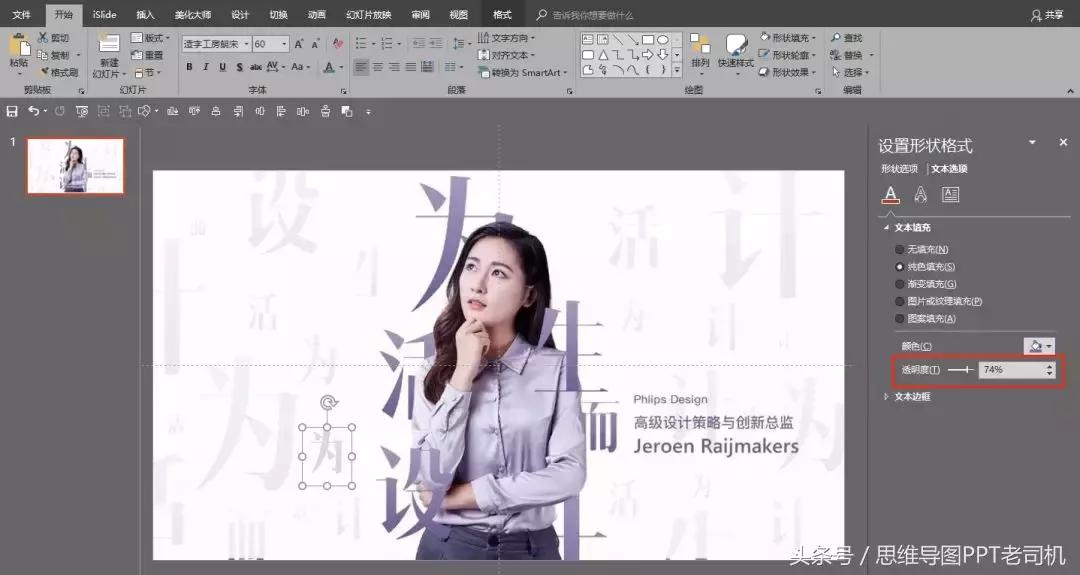Apply bold formatting with the B icon

click(189, 67)
